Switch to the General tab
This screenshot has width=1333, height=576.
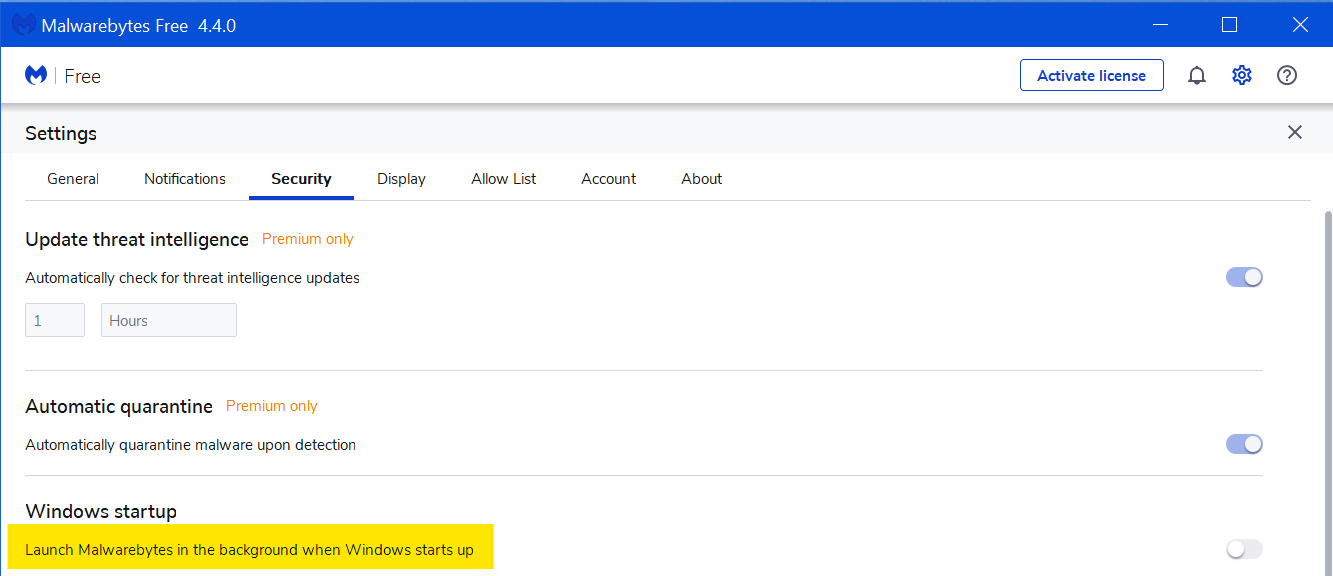coord(73,179)
